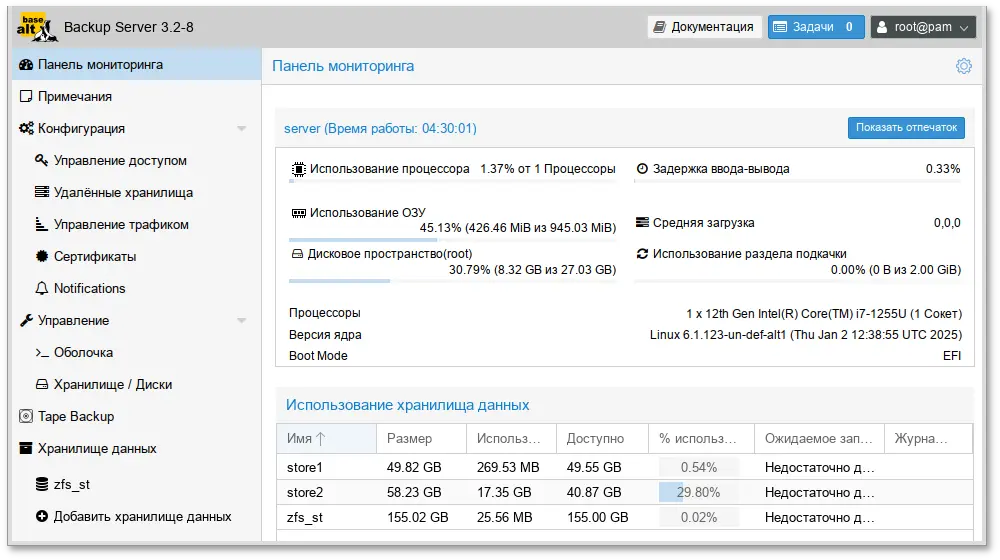Open Оболочка terminal shell item

tap(83, 353)
